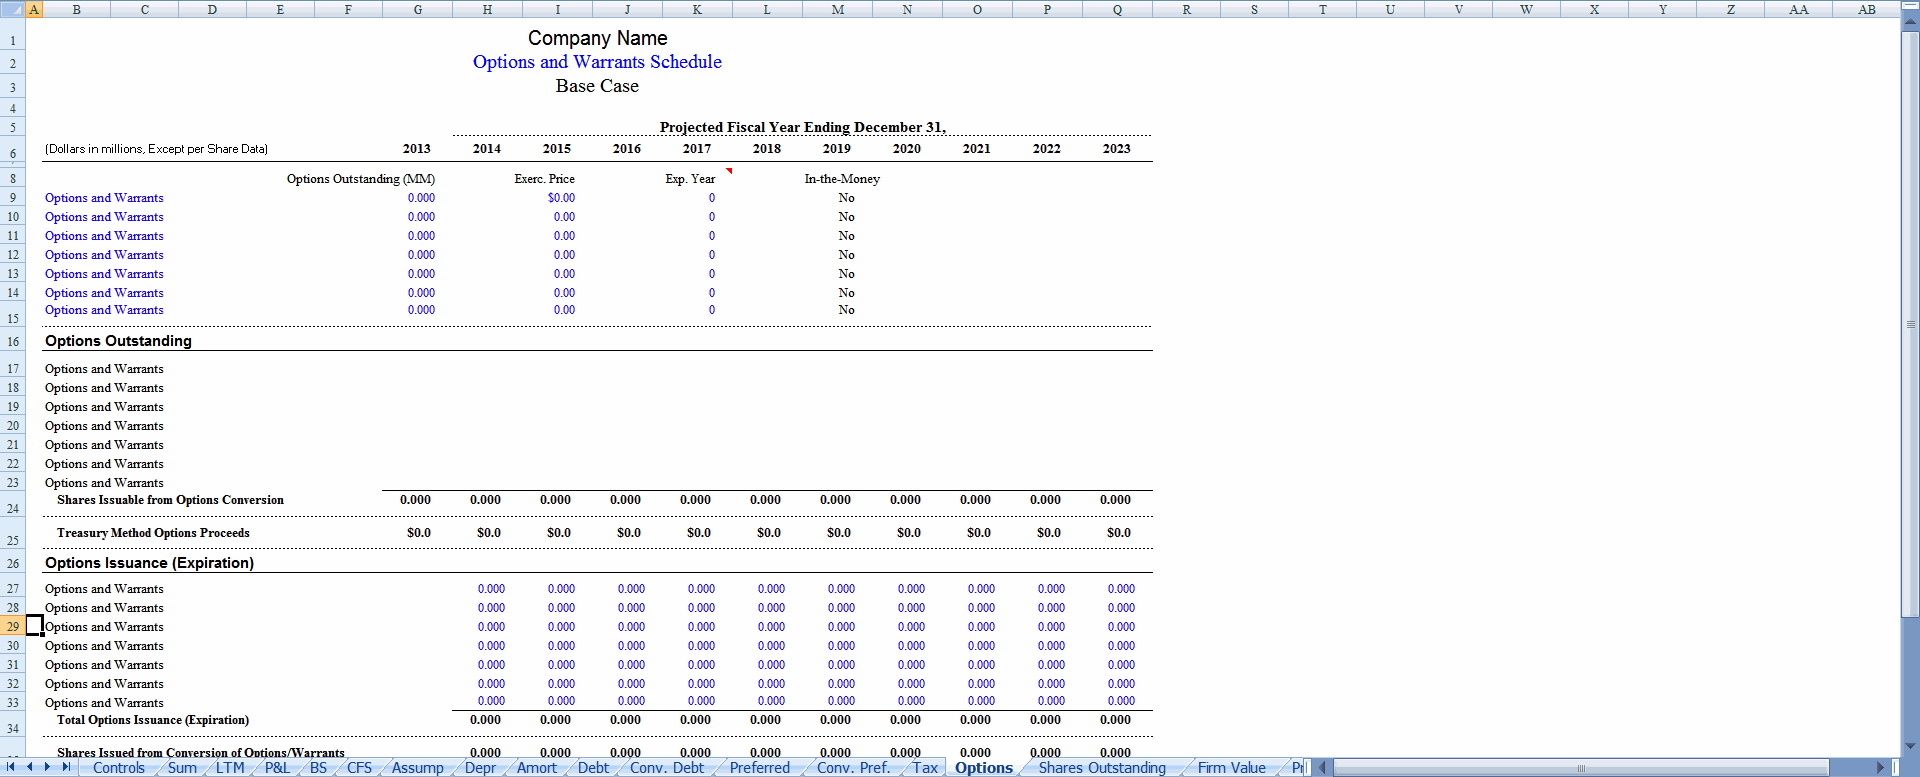Click the tab bar split handle

(1309, 768)
